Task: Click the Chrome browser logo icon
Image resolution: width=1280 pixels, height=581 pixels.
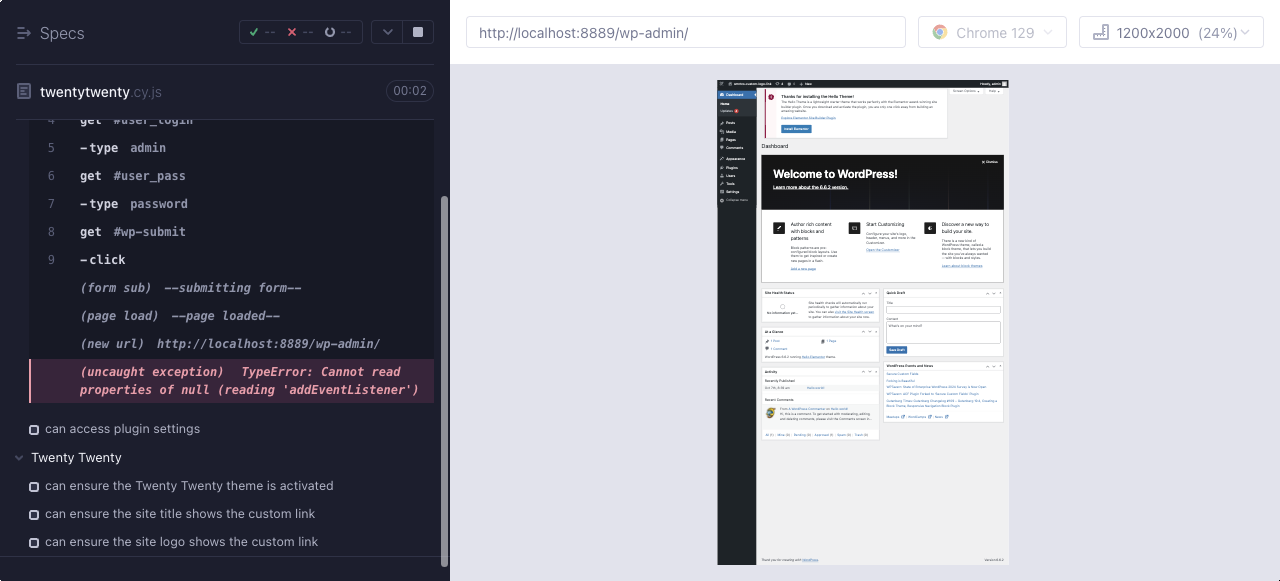Action: click(940, 32)
